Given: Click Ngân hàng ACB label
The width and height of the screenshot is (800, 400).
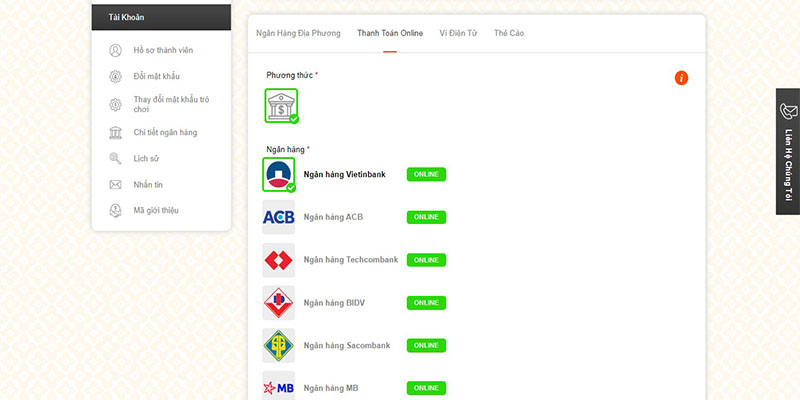Looking at the screenshot, I should (x=333, y=217).
